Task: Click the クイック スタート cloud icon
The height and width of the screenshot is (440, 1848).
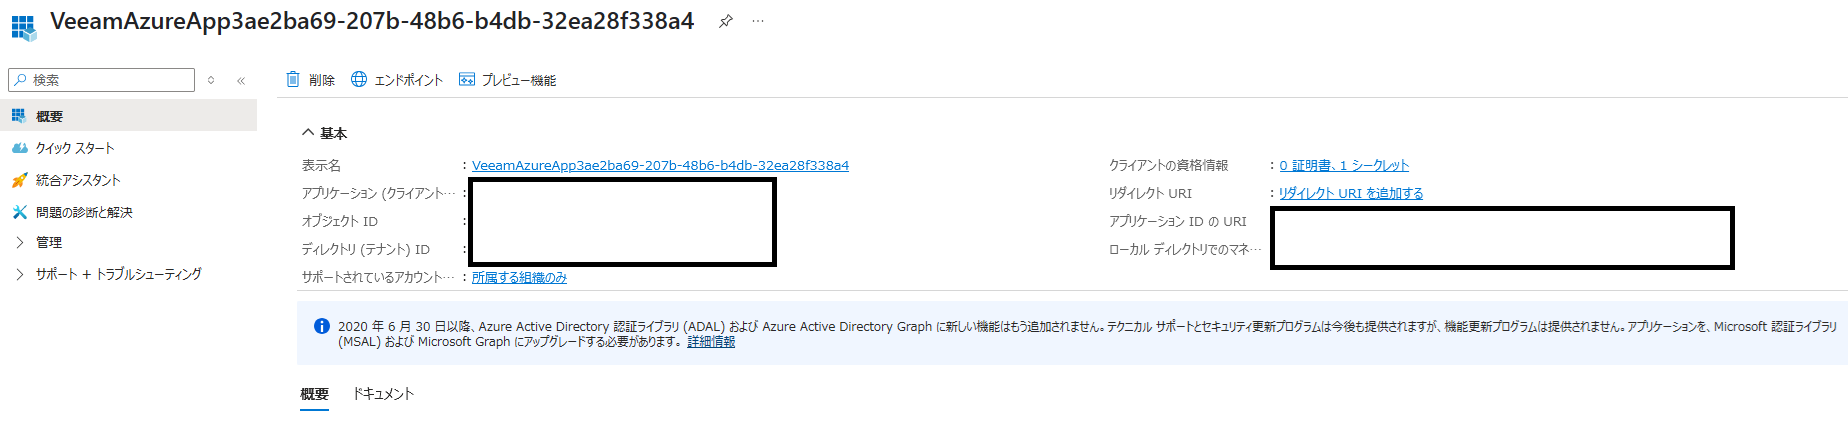Action: coord(19,148)
